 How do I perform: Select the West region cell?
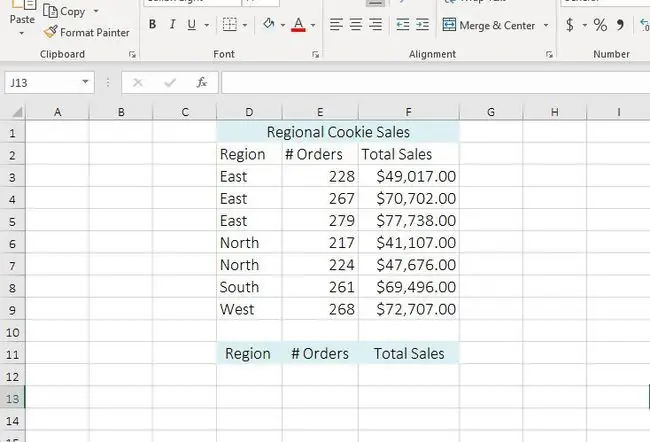coord(249,309)
